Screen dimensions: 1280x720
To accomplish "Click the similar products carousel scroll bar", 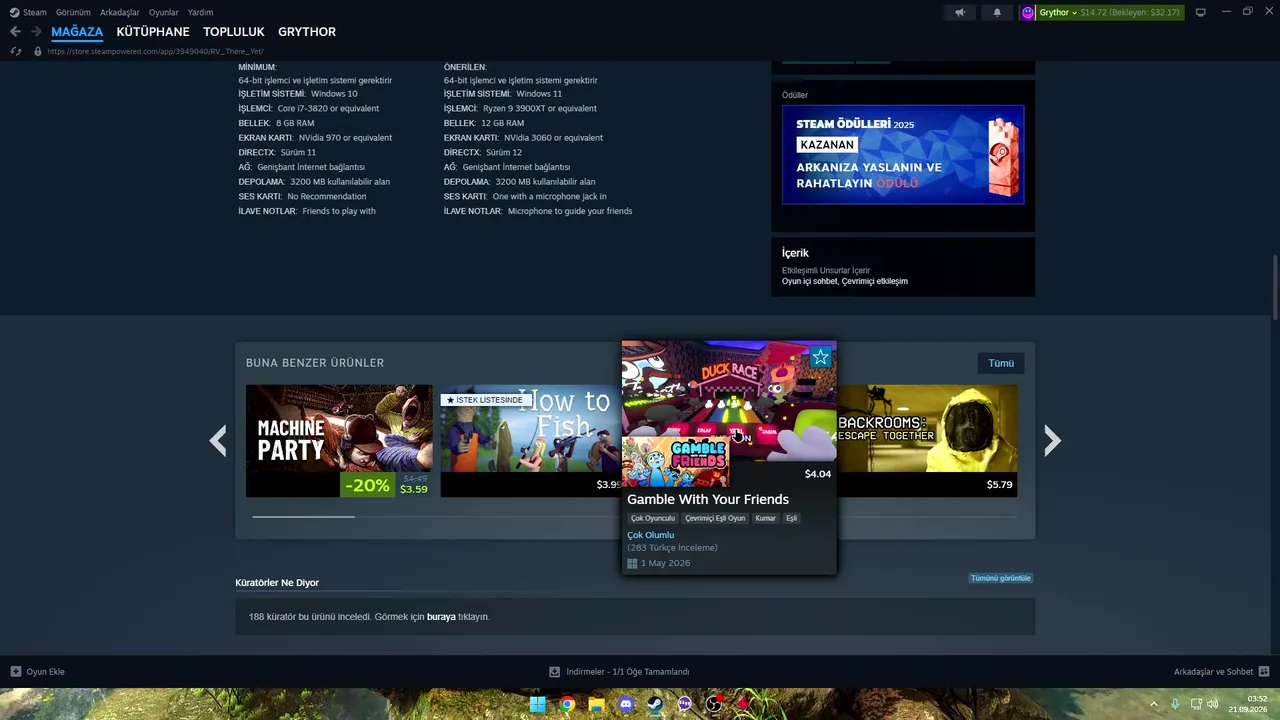I will coord(303,517).
